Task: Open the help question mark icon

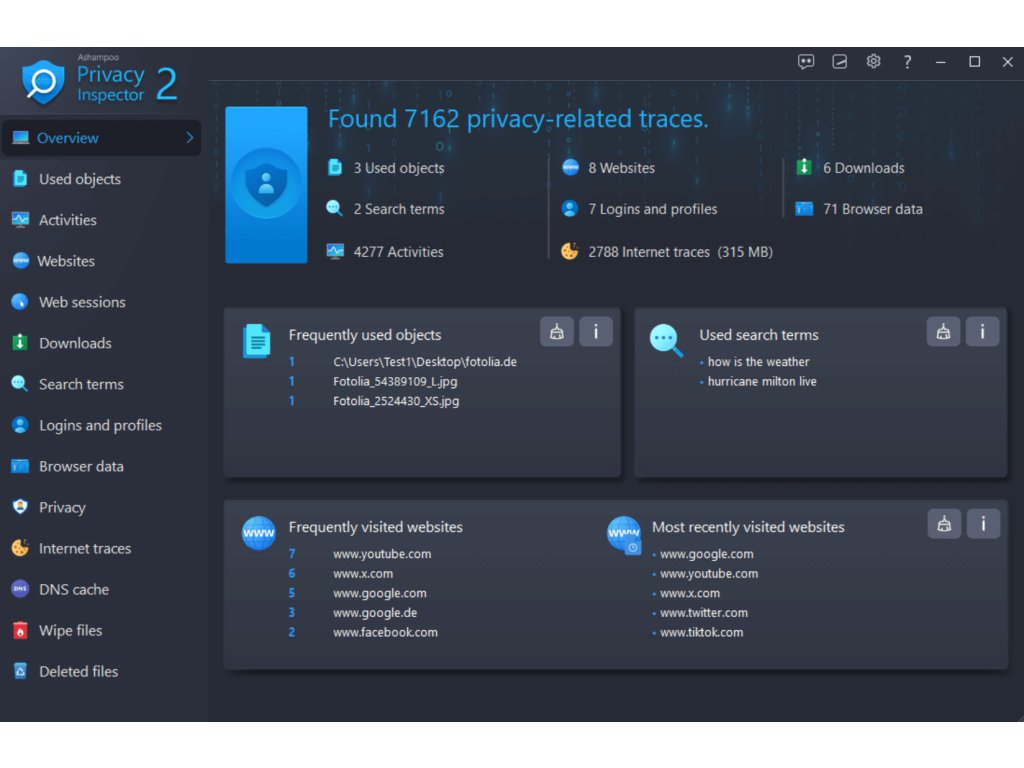Action: 907,62
